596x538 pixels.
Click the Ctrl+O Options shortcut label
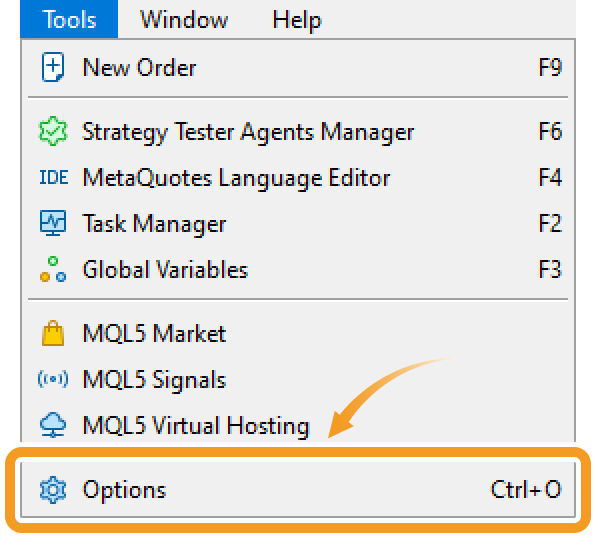pos(526,489)
